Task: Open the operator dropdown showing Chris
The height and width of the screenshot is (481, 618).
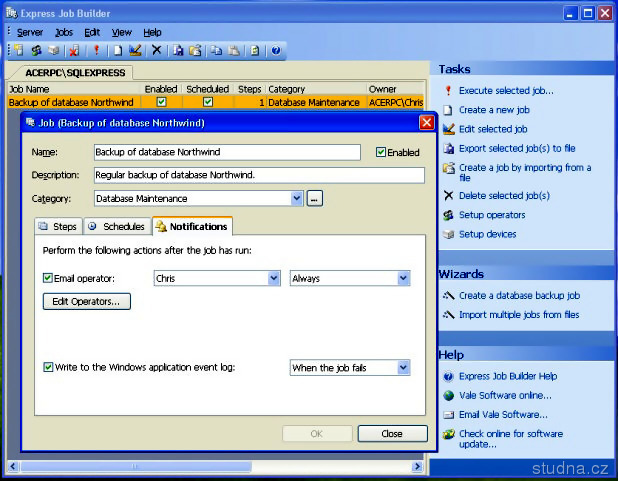Action: [274, 278]
